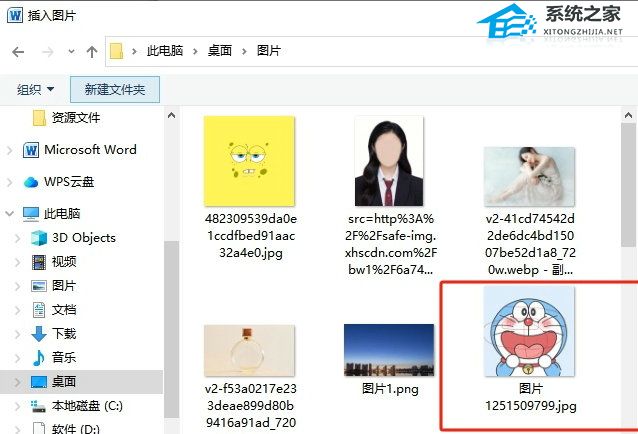Expand the 文档 tree node

17,310
